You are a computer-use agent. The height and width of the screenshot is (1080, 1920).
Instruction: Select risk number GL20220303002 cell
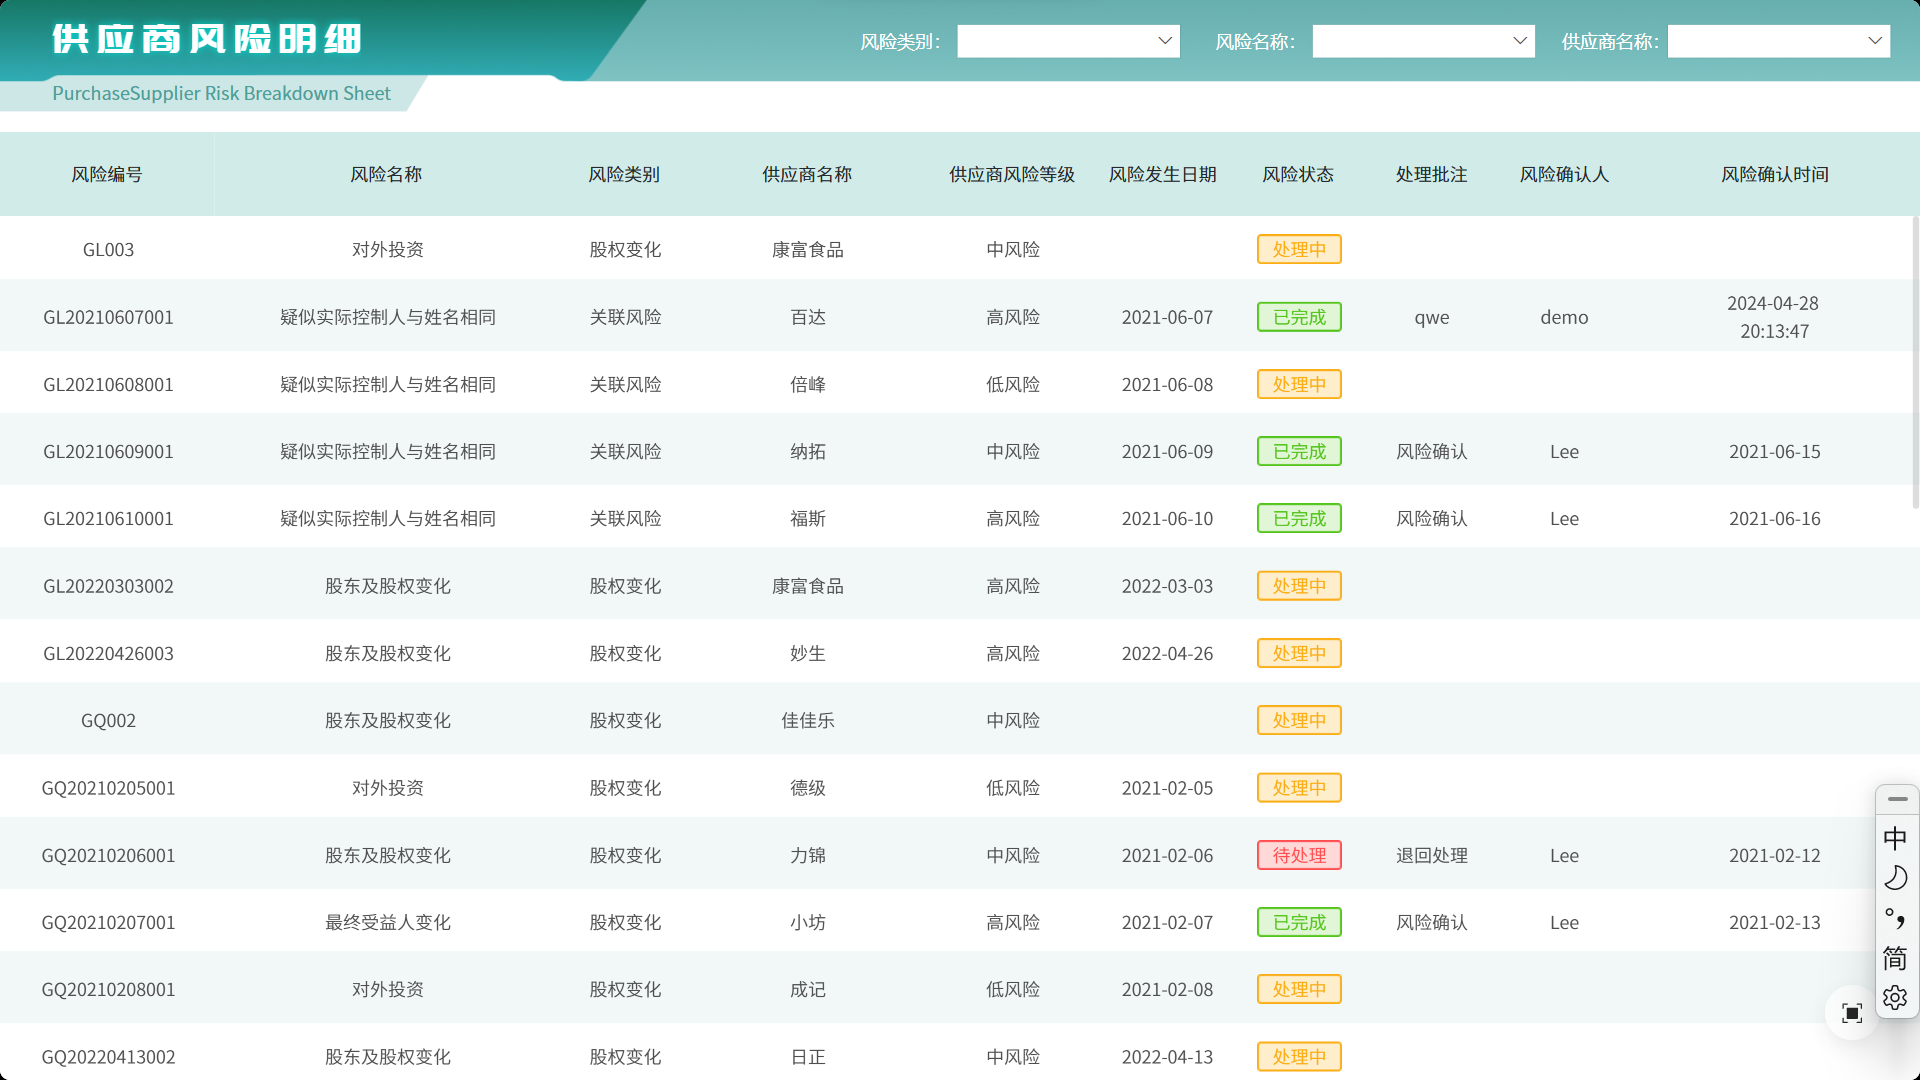108,586
